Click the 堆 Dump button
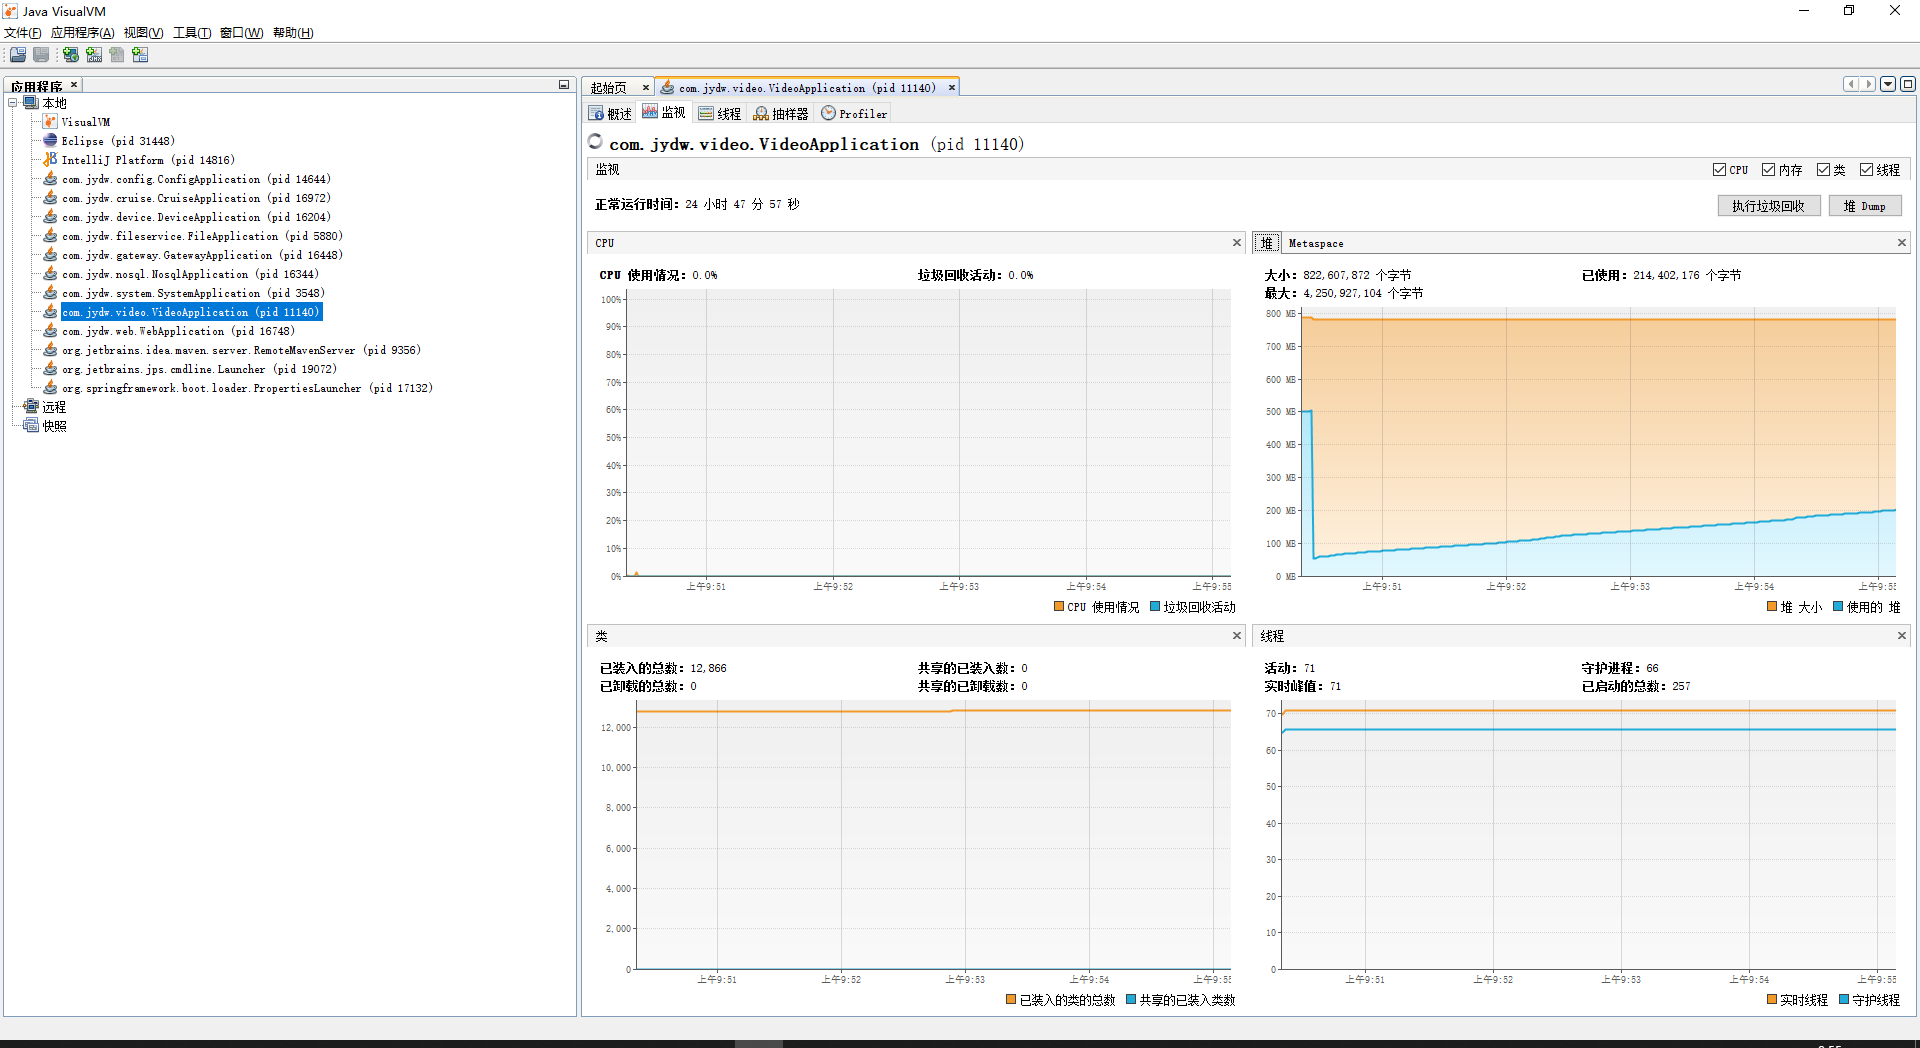This screenshot has height=1048, width=1920. [x=1865, y=206]
